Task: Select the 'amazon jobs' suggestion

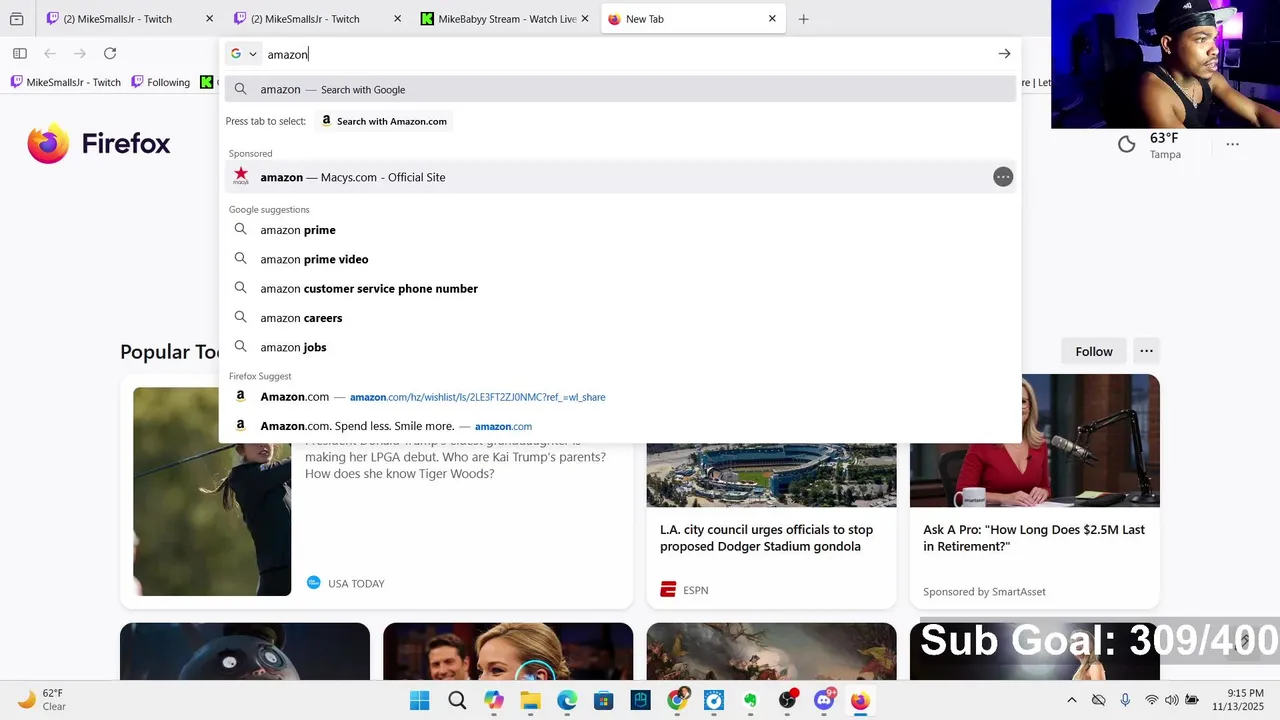Action: (x=620, y=347)
